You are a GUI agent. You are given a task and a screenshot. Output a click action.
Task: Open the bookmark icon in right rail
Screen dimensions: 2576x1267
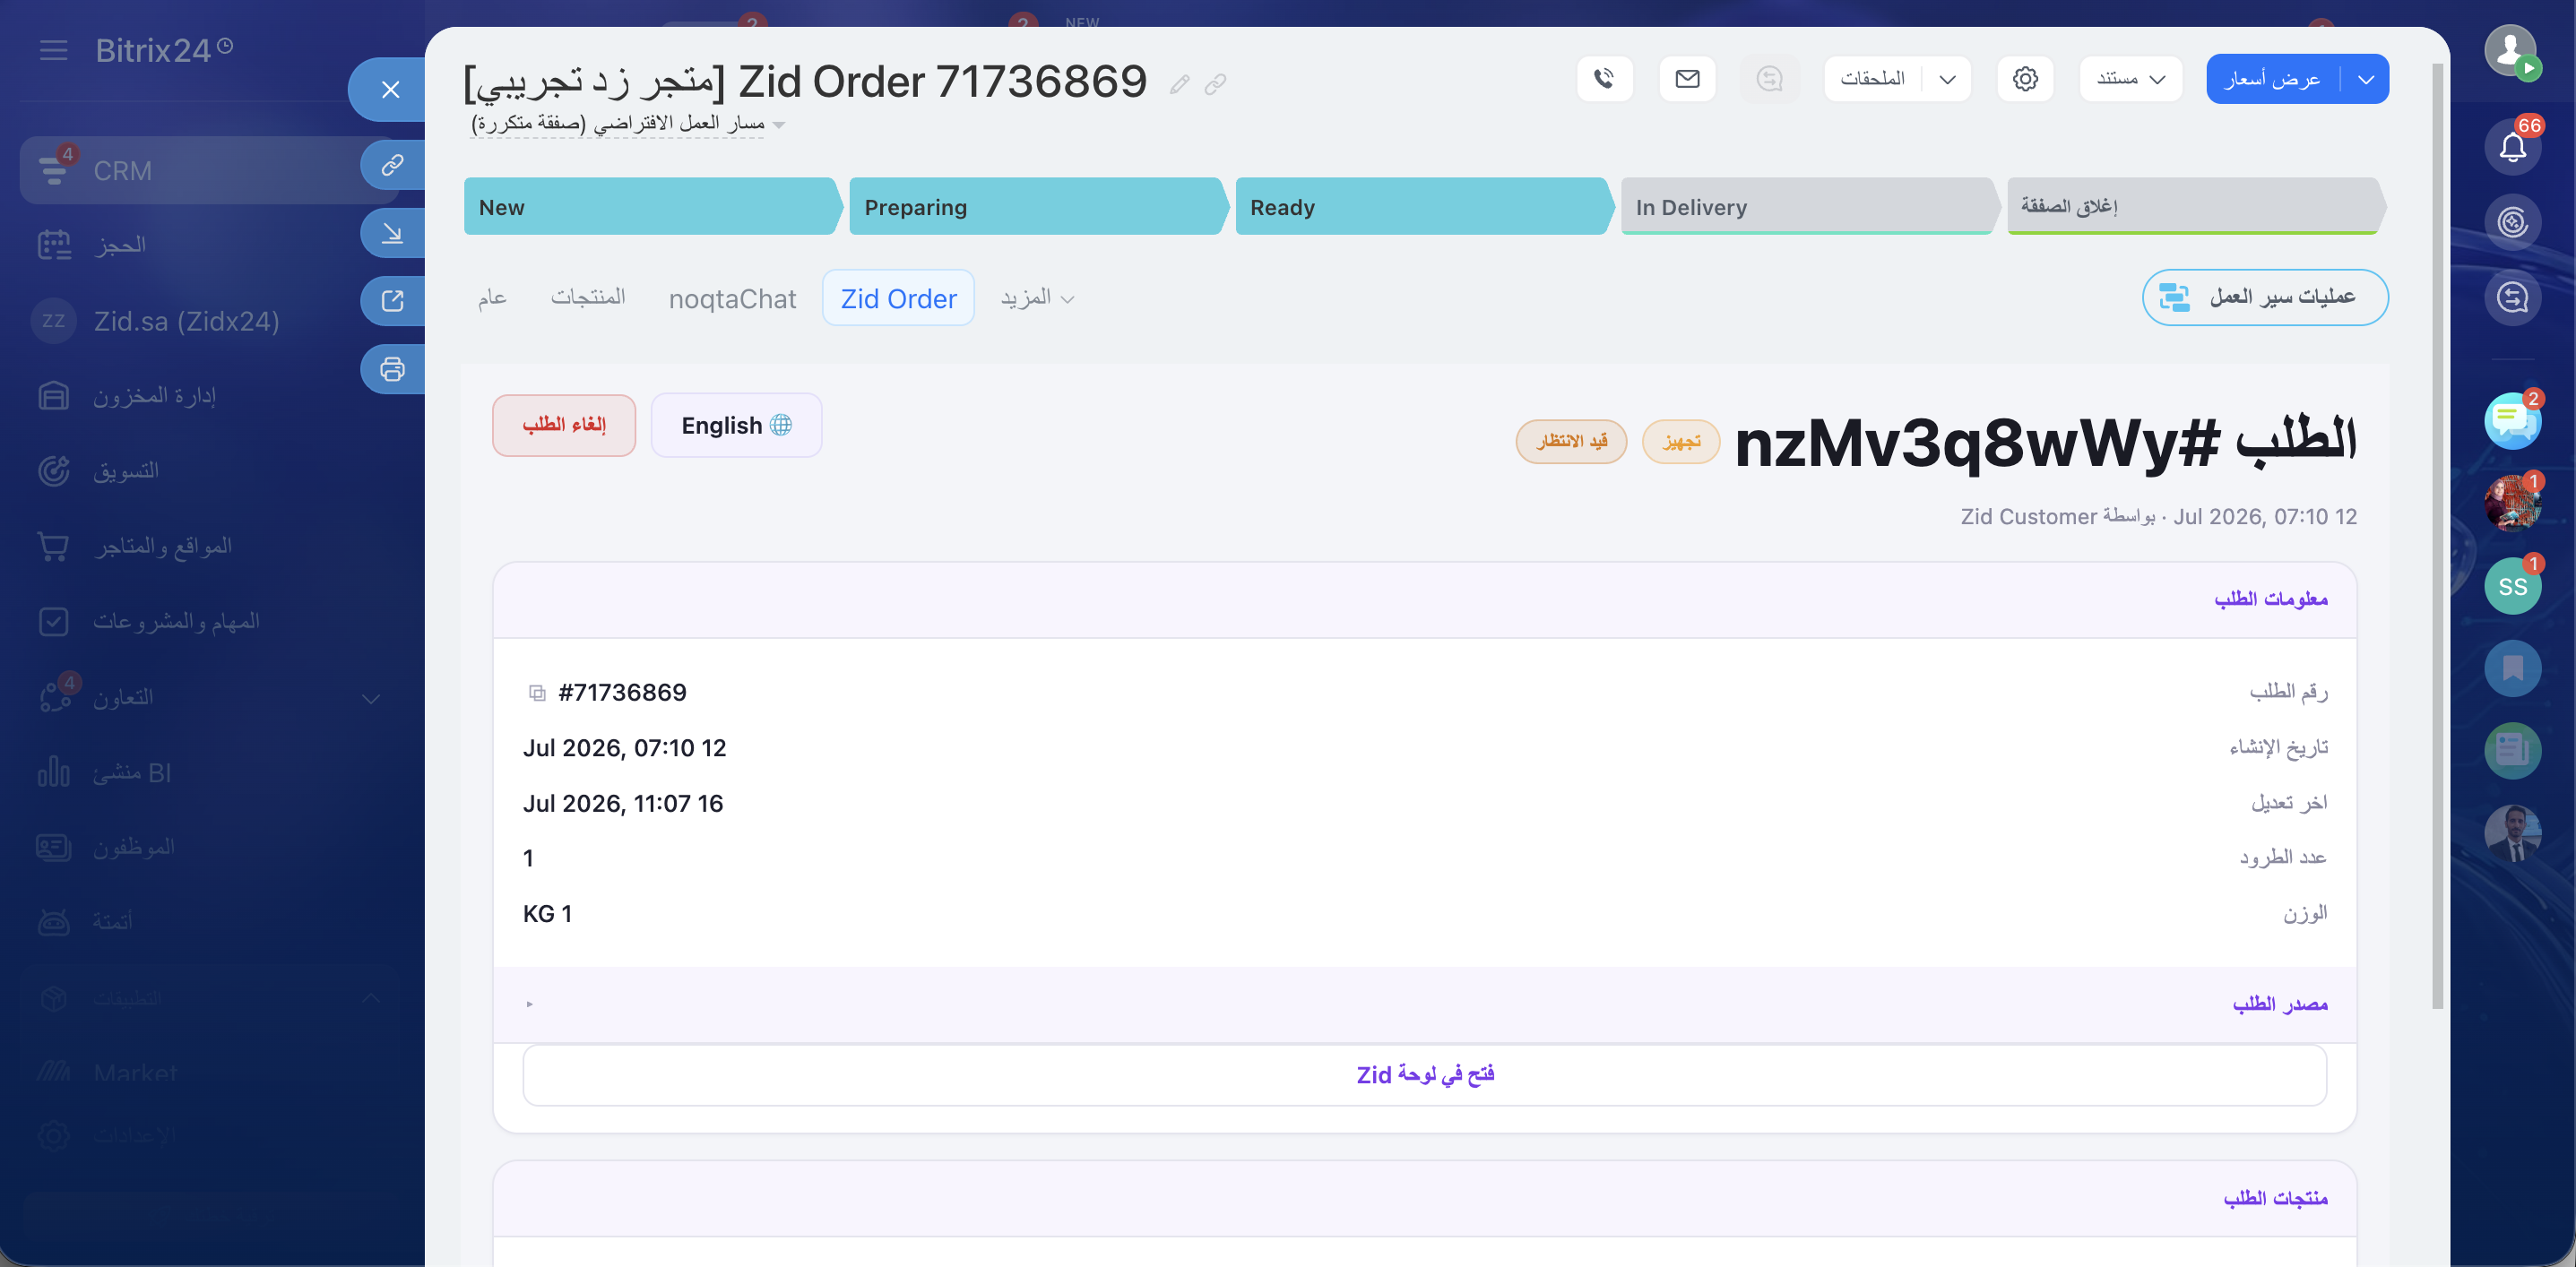click(2512, 668)
